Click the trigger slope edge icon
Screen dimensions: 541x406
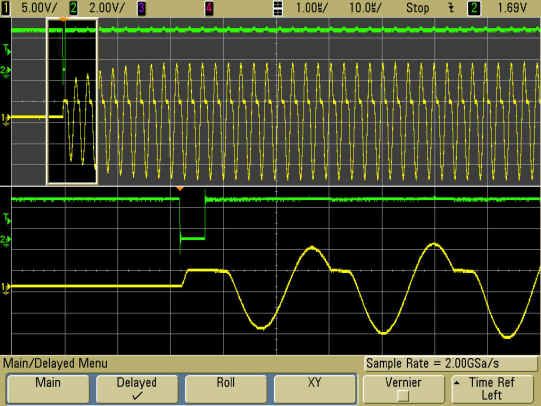tap(451, 8)
